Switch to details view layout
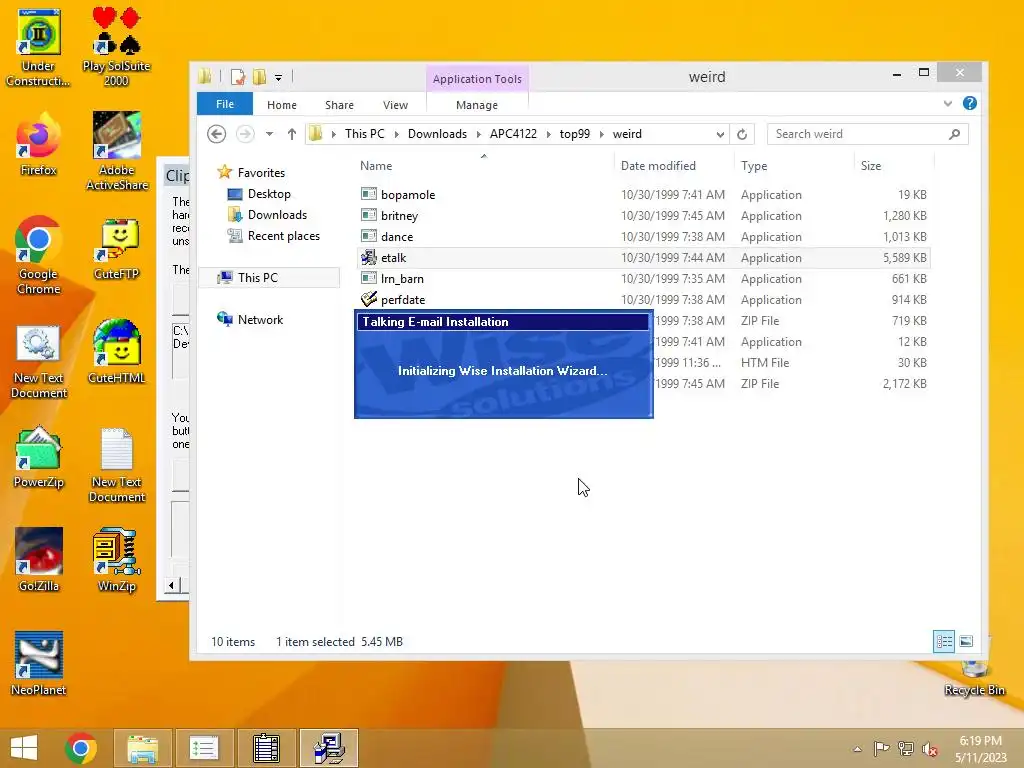Viewport: 1024px width, 768px height. [x=944, y=641]
